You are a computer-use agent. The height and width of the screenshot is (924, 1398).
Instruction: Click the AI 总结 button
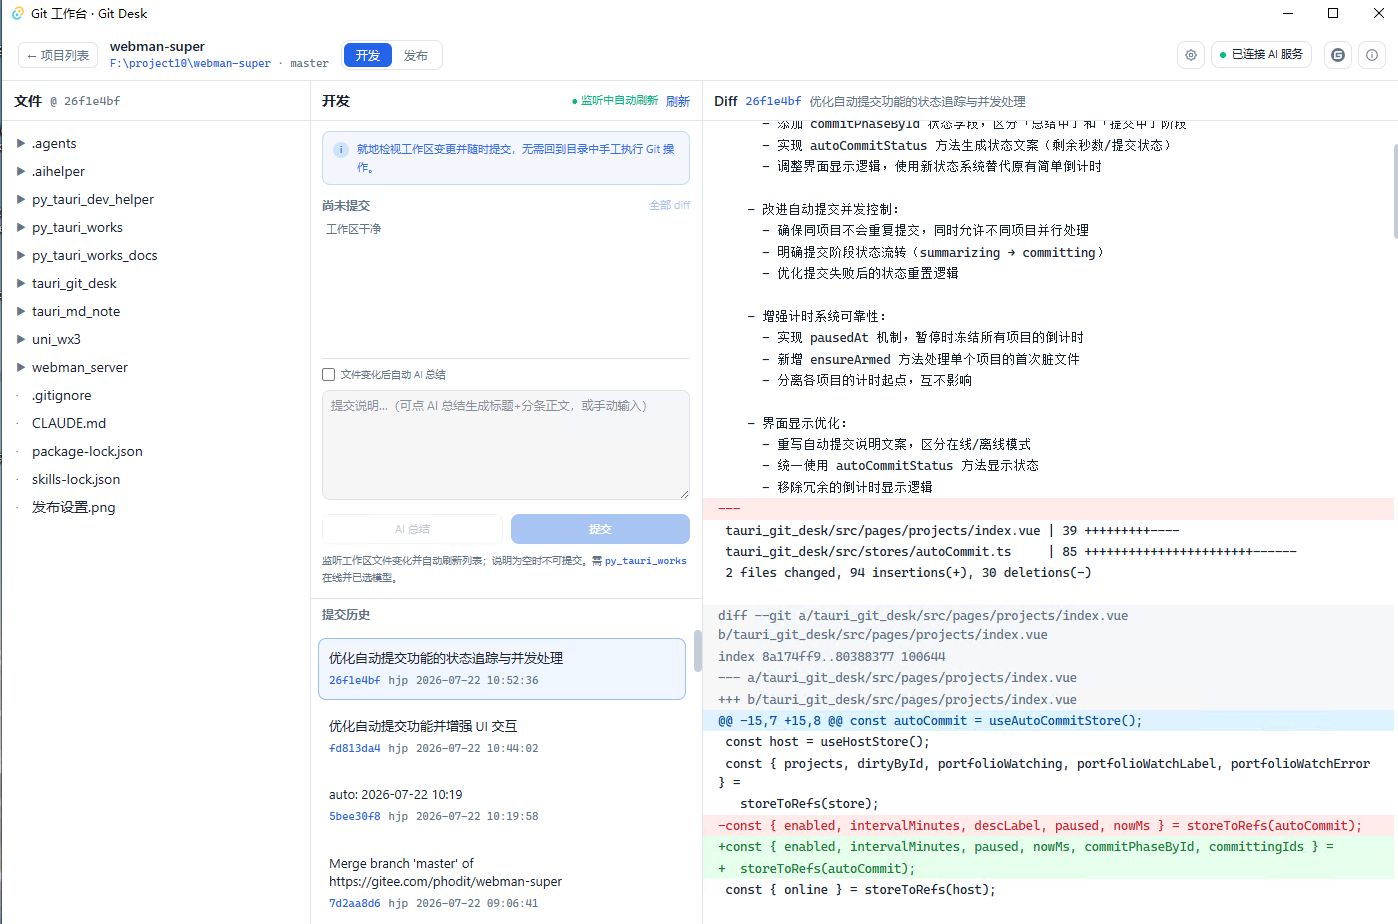[x=412, y=529]
